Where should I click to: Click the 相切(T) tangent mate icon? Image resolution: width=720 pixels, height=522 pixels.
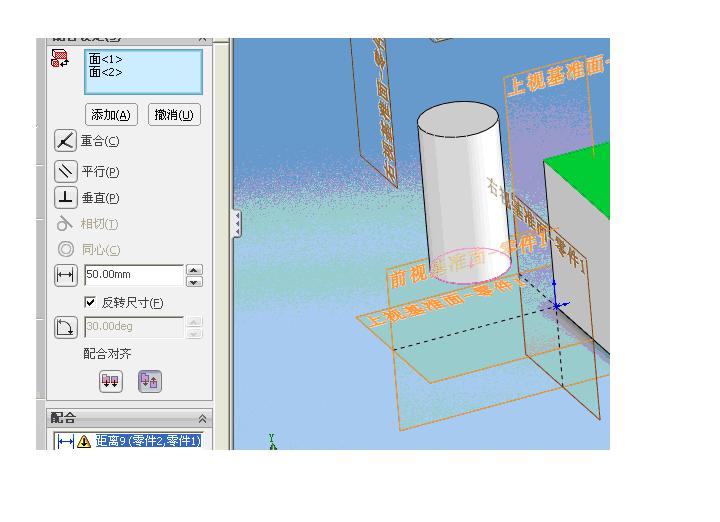click(x=65, y=224)
